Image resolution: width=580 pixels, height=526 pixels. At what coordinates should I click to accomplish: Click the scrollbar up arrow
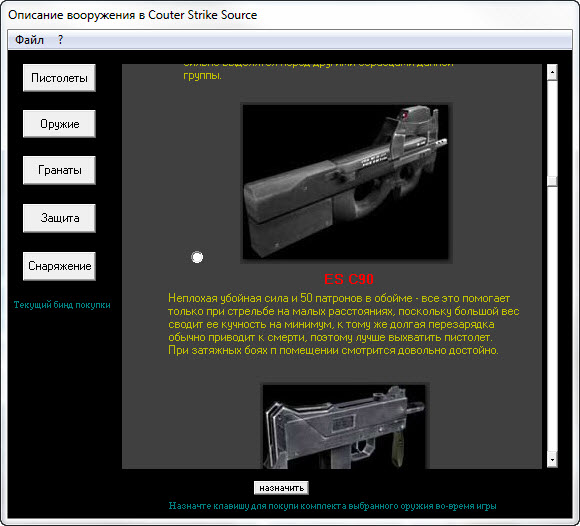552,72
